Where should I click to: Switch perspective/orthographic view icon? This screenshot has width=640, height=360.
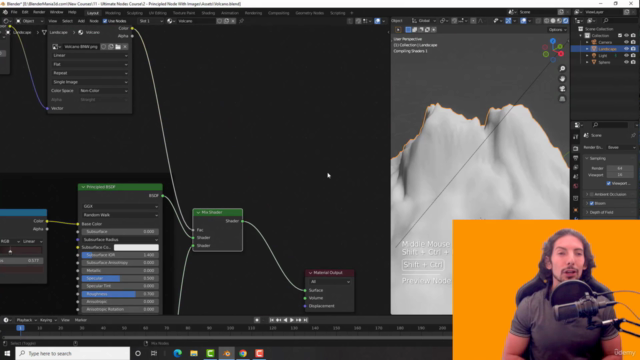(562, 99)
